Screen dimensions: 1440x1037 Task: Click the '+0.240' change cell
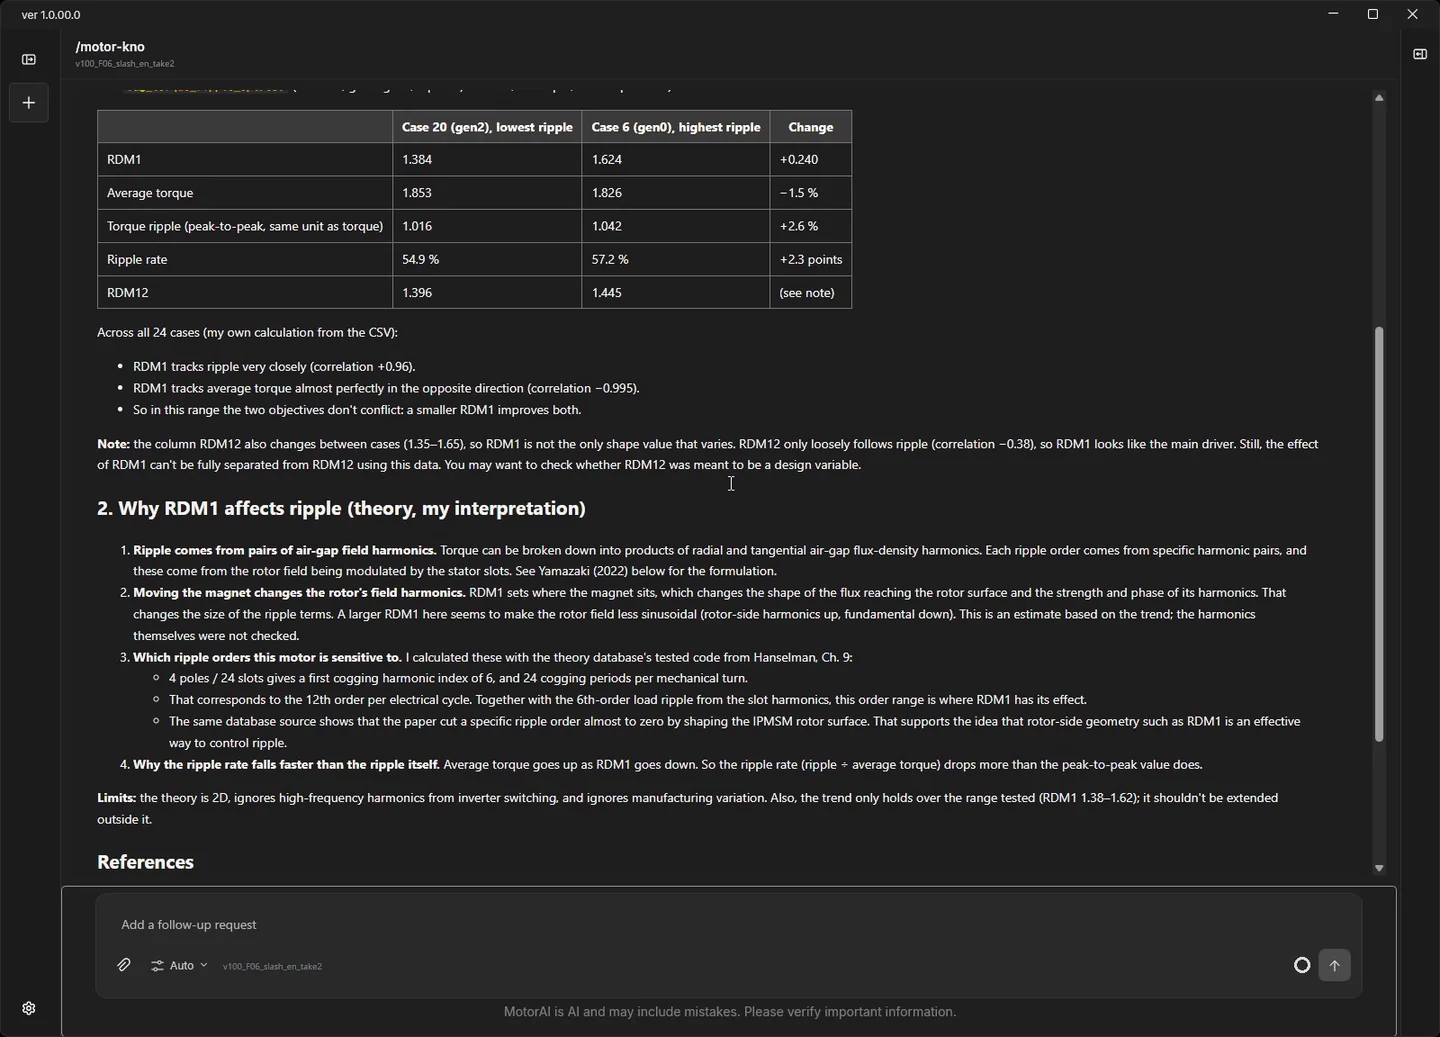click(x=811, y=159)
